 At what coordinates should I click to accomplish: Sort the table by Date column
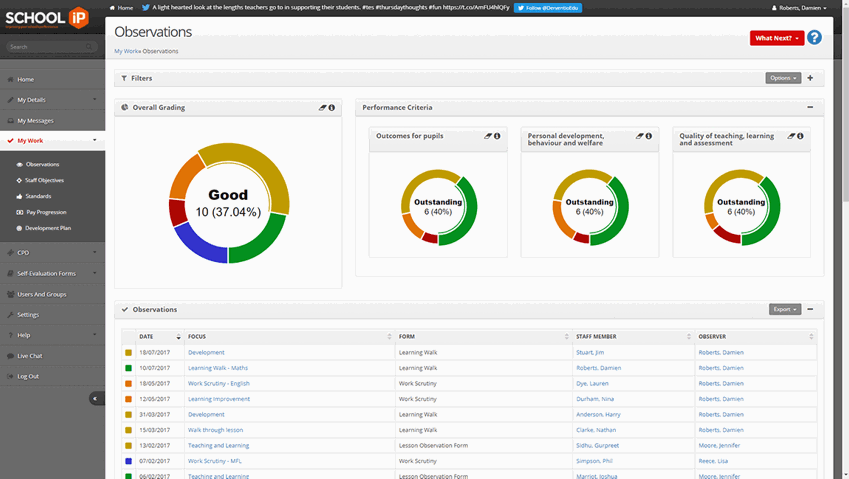[x=160, y=337]
